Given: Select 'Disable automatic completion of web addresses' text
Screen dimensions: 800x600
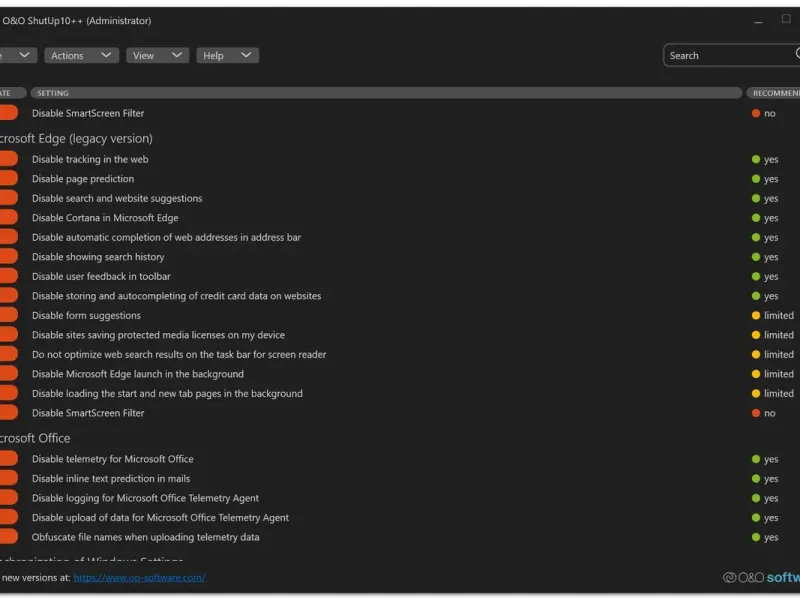Looking at the screenshot, I should tap(166, 237).
